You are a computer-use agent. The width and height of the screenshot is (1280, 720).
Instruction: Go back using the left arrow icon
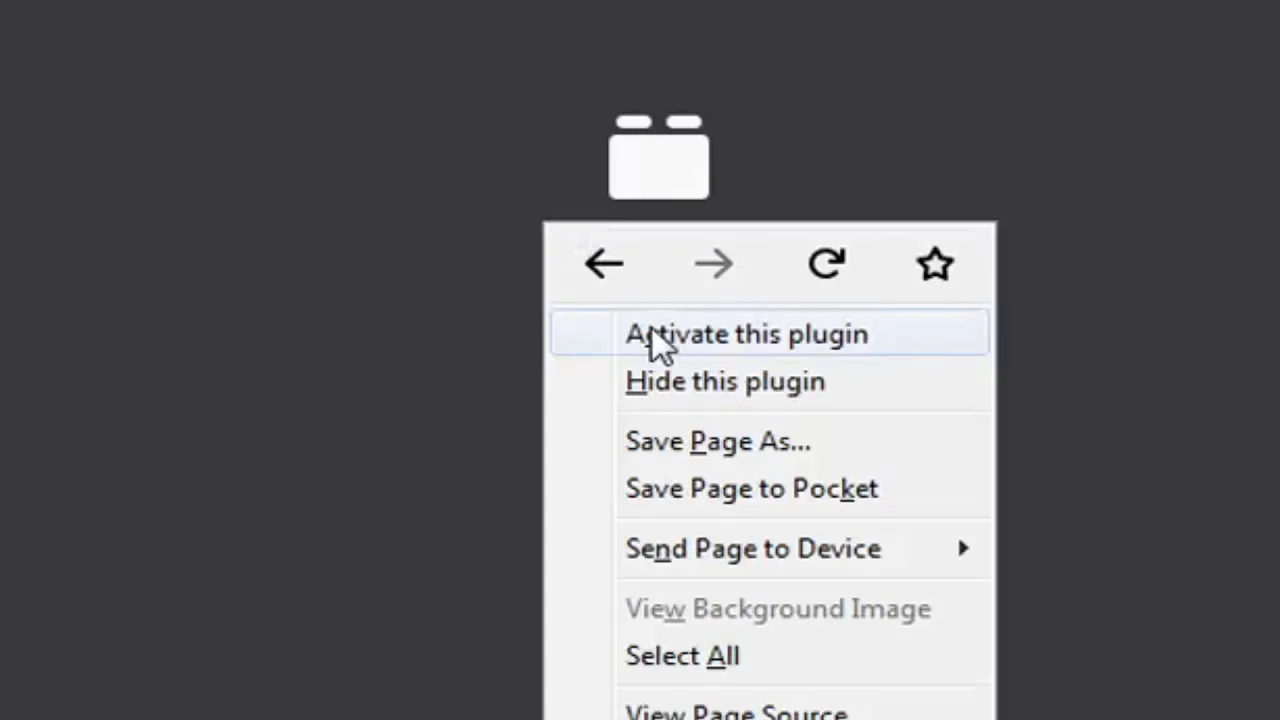click(604, 264)
